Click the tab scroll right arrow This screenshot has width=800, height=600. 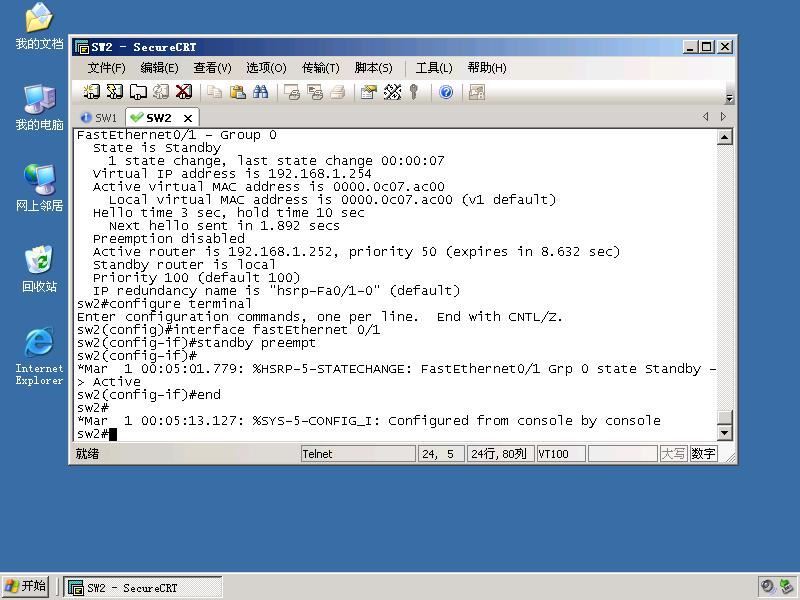click(x=723, y=116)
